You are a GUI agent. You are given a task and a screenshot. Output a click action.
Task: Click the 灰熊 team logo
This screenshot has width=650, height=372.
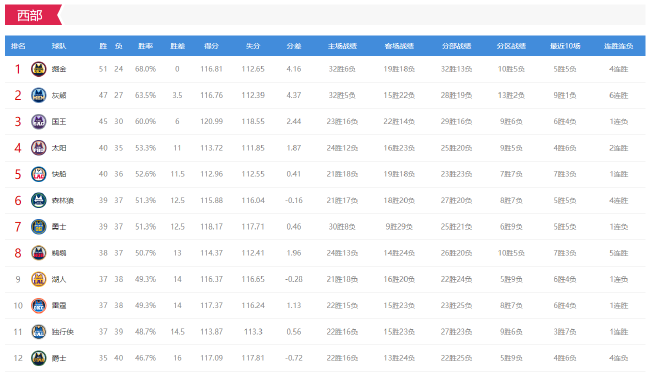[39, 95]
